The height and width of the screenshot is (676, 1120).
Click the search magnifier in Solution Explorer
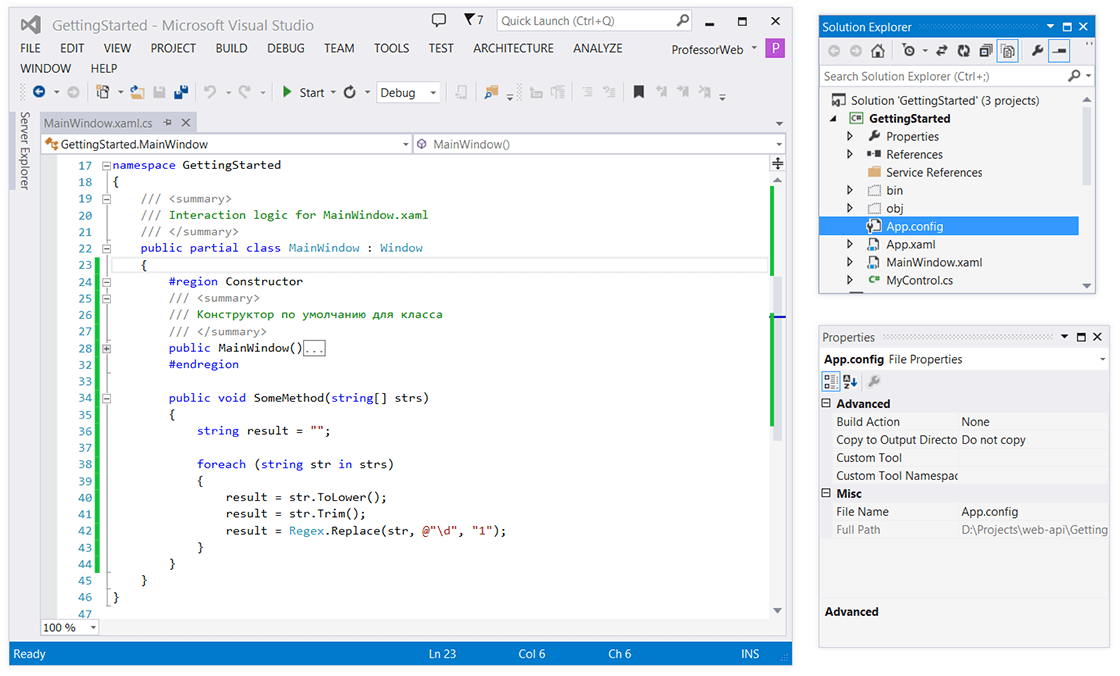point(1074,76)
